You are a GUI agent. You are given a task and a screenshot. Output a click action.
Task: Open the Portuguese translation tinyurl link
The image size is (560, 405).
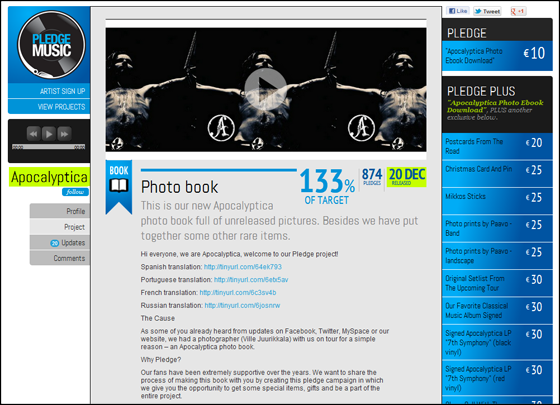point(251,280)
